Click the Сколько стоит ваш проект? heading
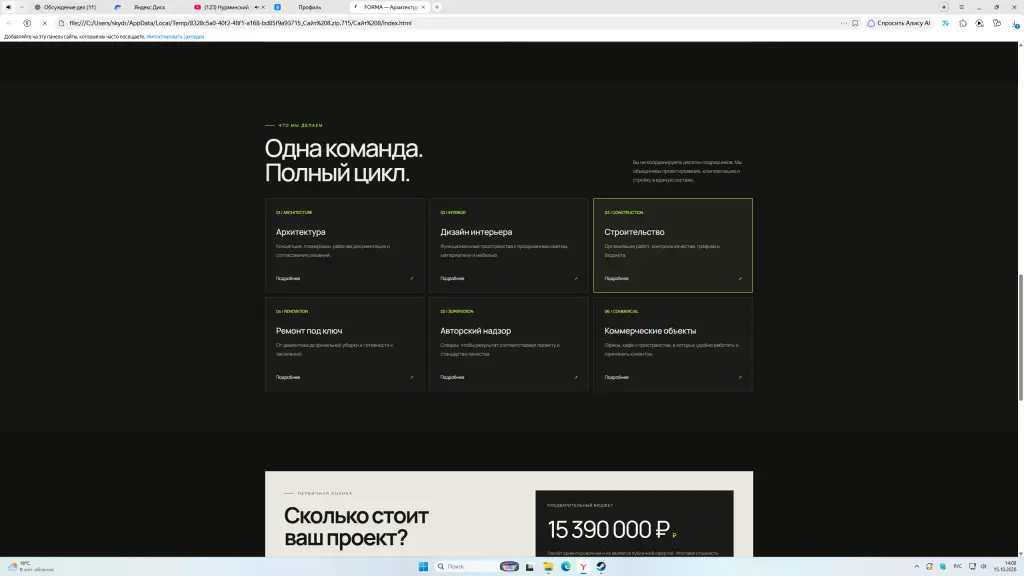The image size is (1024, 576). pyautogui.click(x=357, y=526)
